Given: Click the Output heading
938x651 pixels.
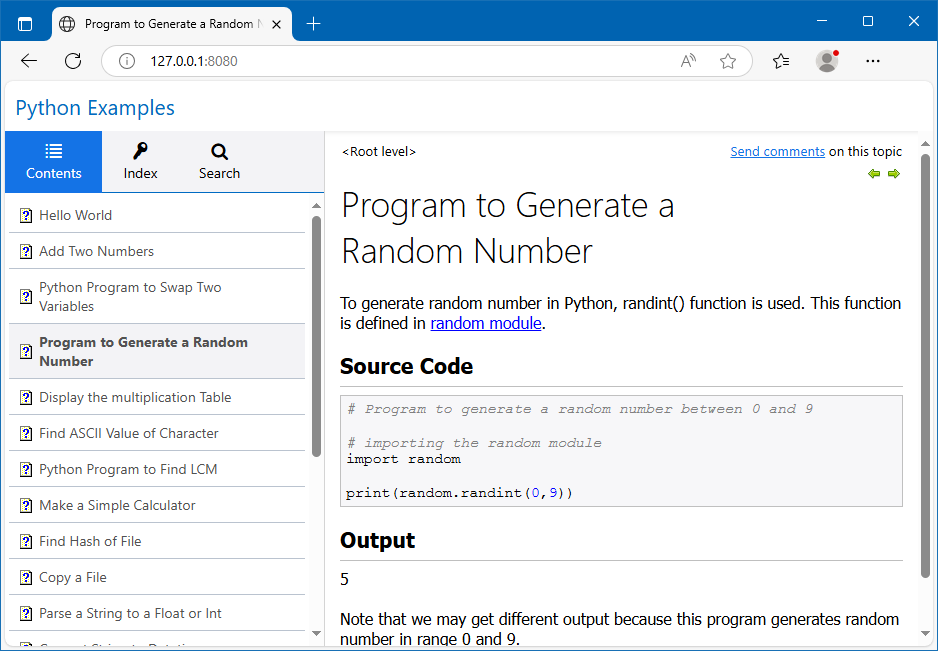Looking at the screenshot, I should click(377, 540).
